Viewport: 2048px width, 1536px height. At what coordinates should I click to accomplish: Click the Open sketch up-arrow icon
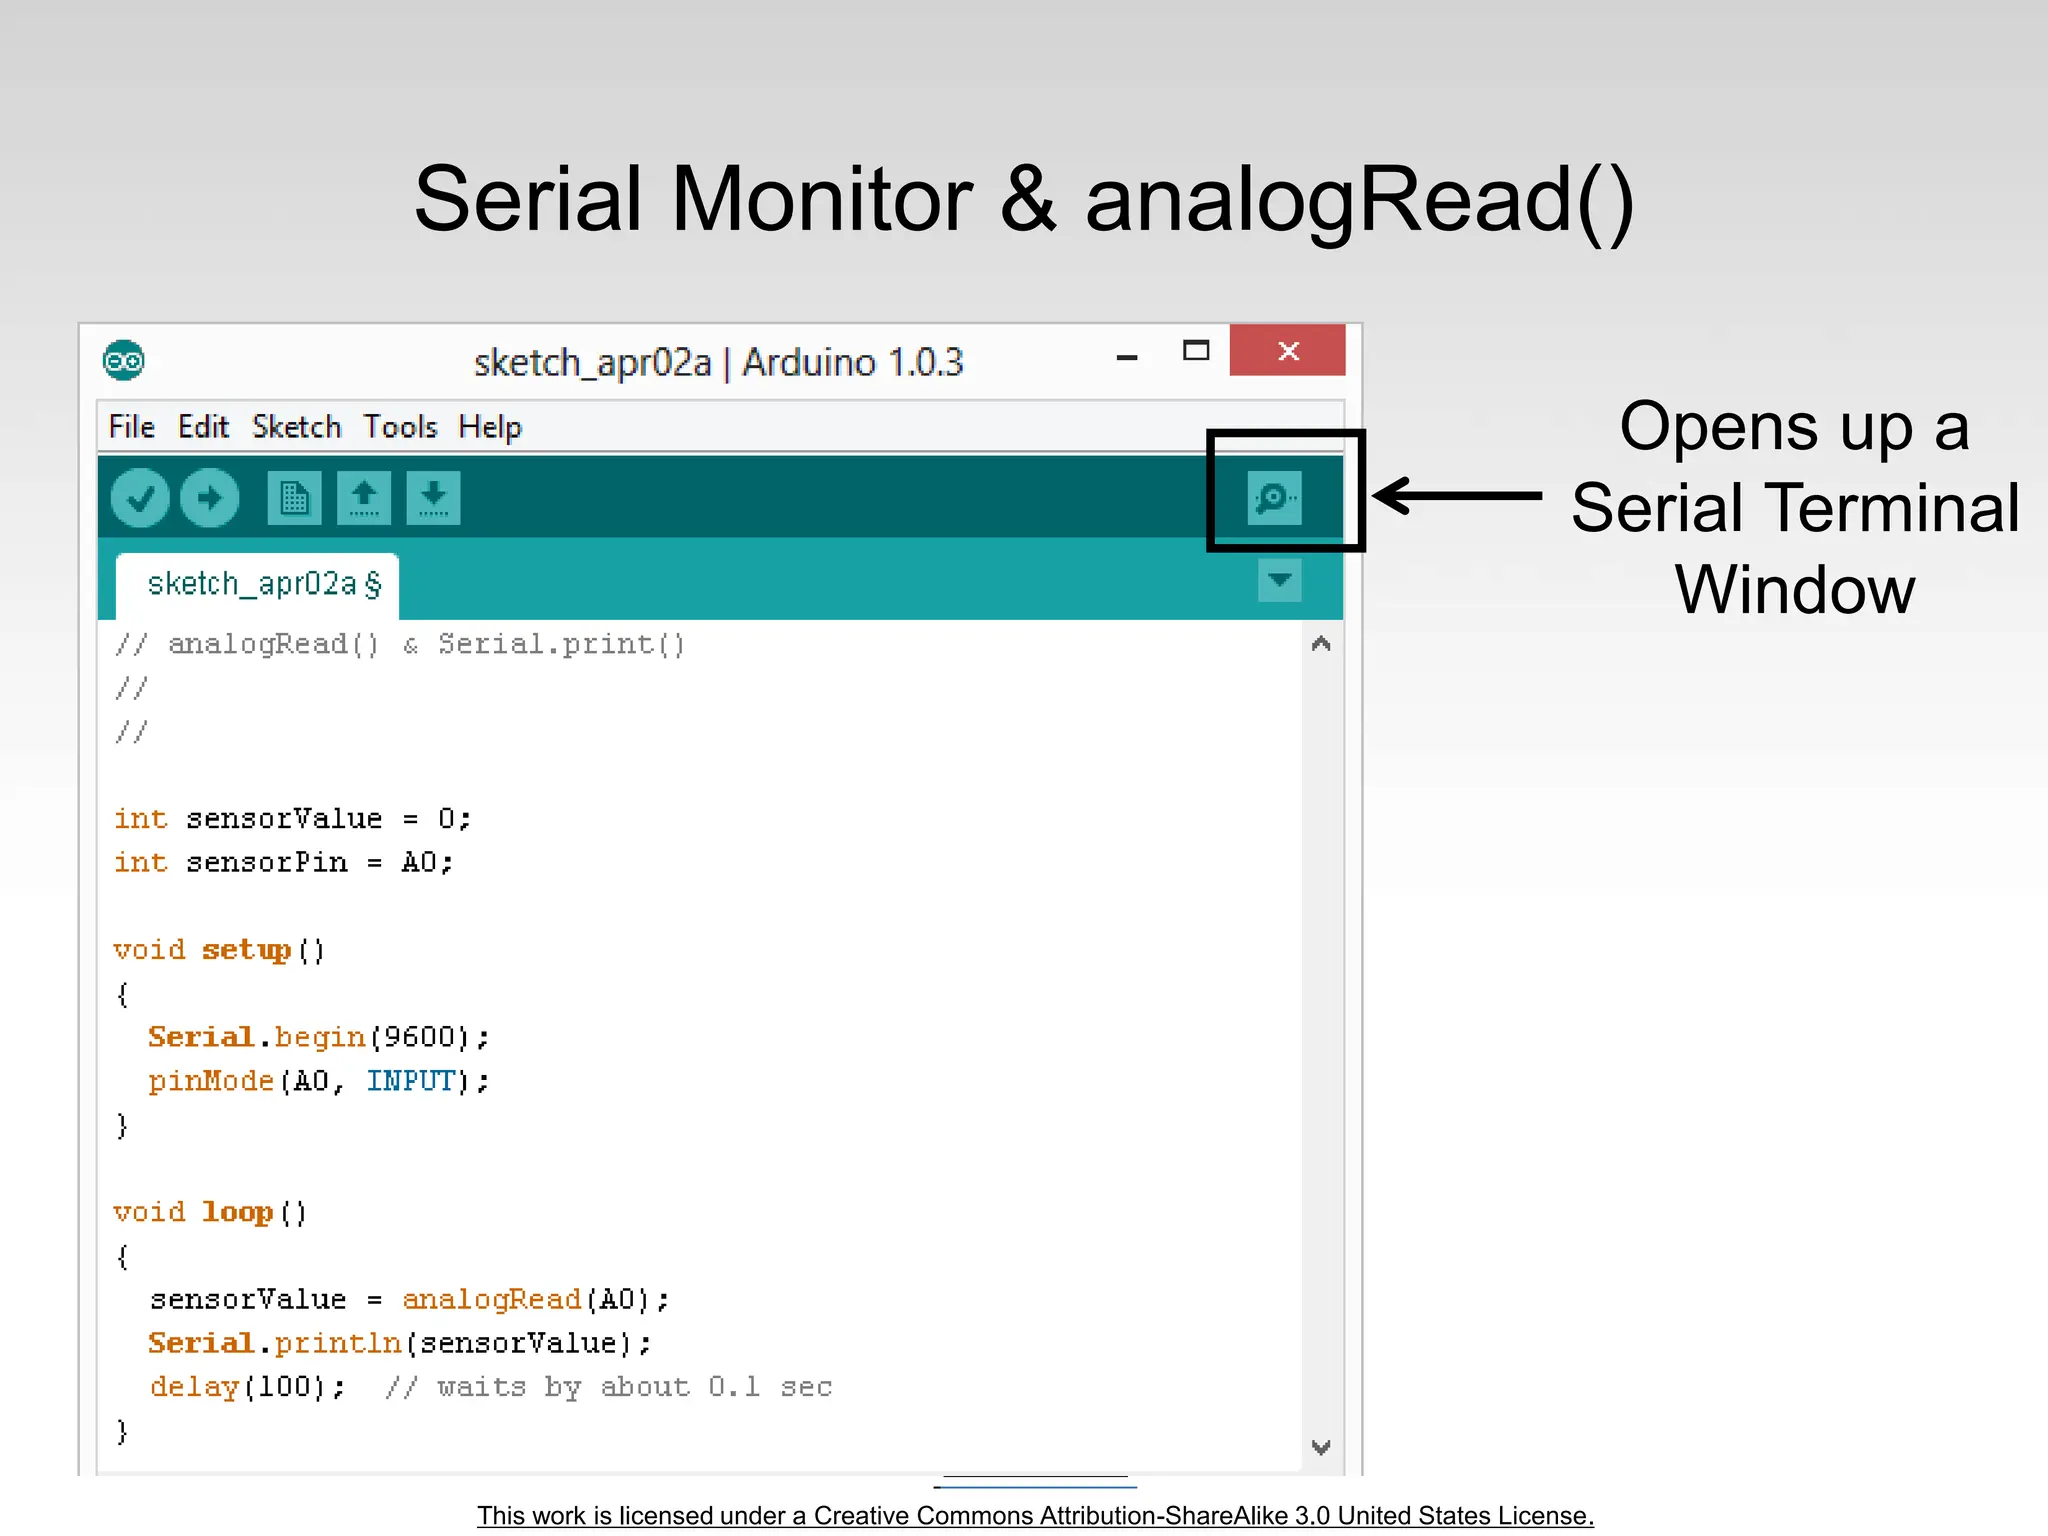point(364,497)
